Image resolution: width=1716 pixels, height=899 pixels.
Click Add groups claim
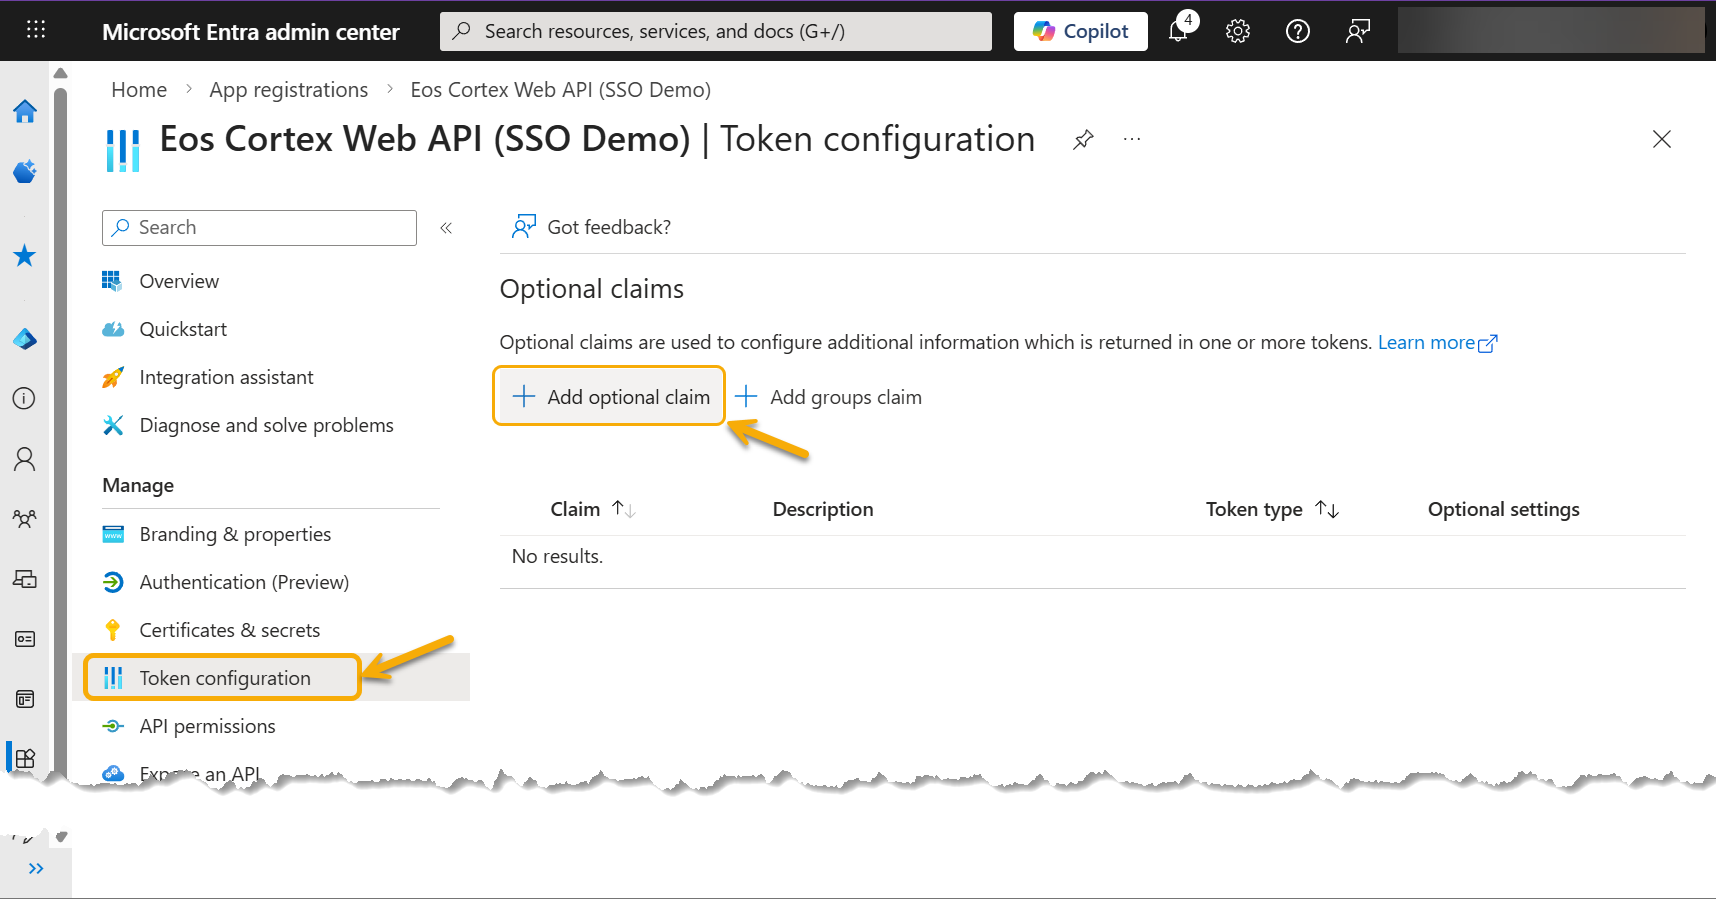click(828, 397)
